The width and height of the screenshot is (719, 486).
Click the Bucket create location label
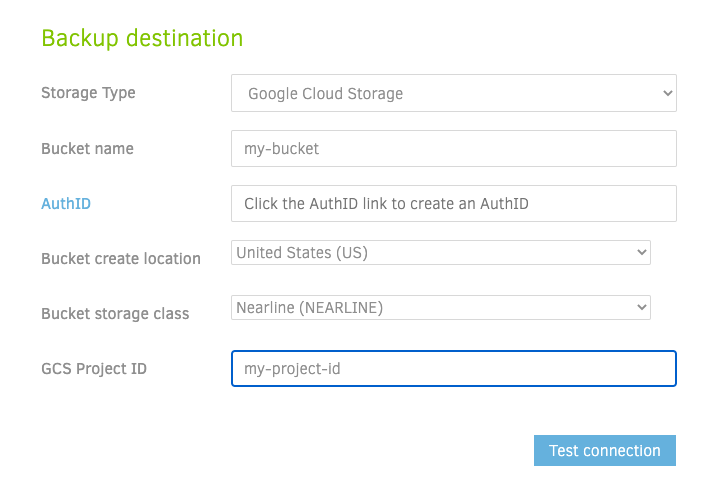click(121, 259)
